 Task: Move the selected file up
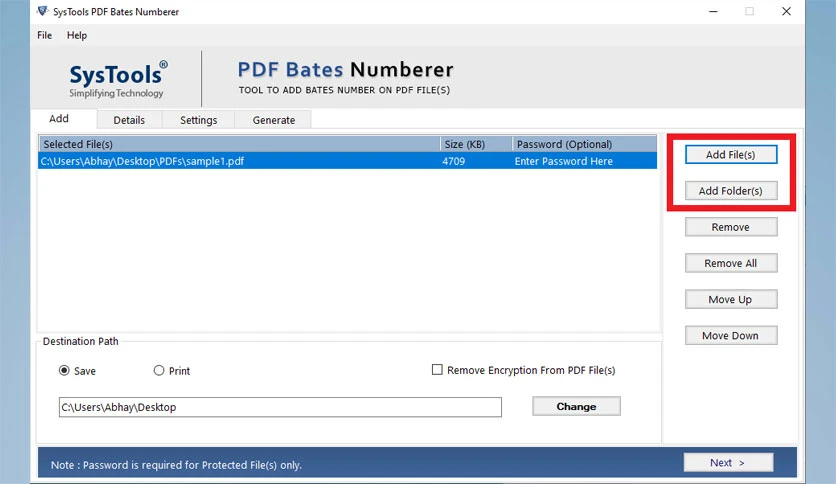731,300
